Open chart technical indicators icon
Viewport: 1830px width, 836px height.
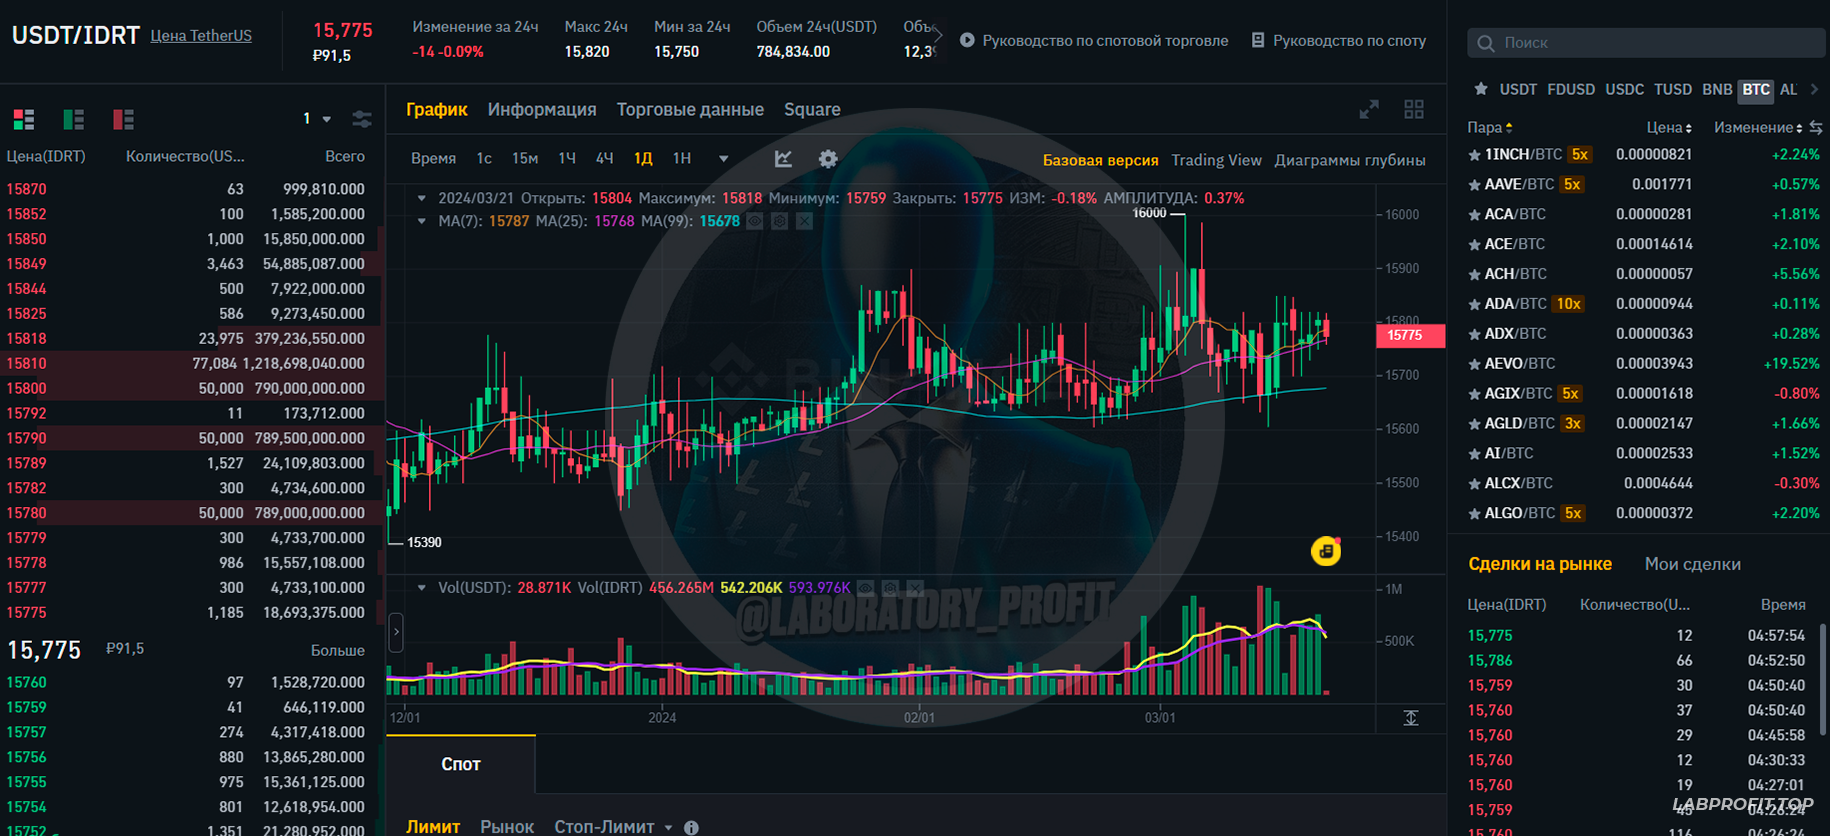tap(783, 159)
